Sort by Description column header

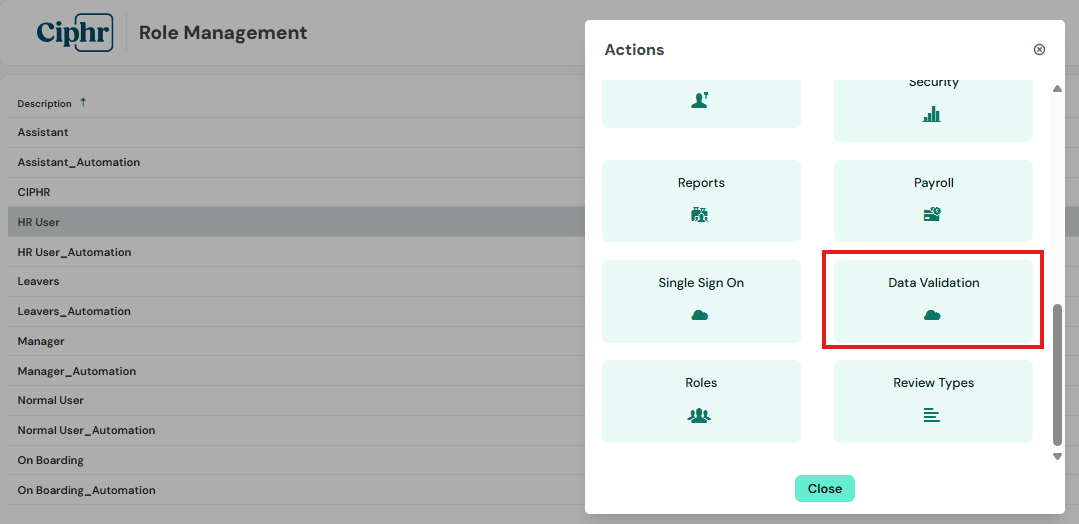coord(45,103)
